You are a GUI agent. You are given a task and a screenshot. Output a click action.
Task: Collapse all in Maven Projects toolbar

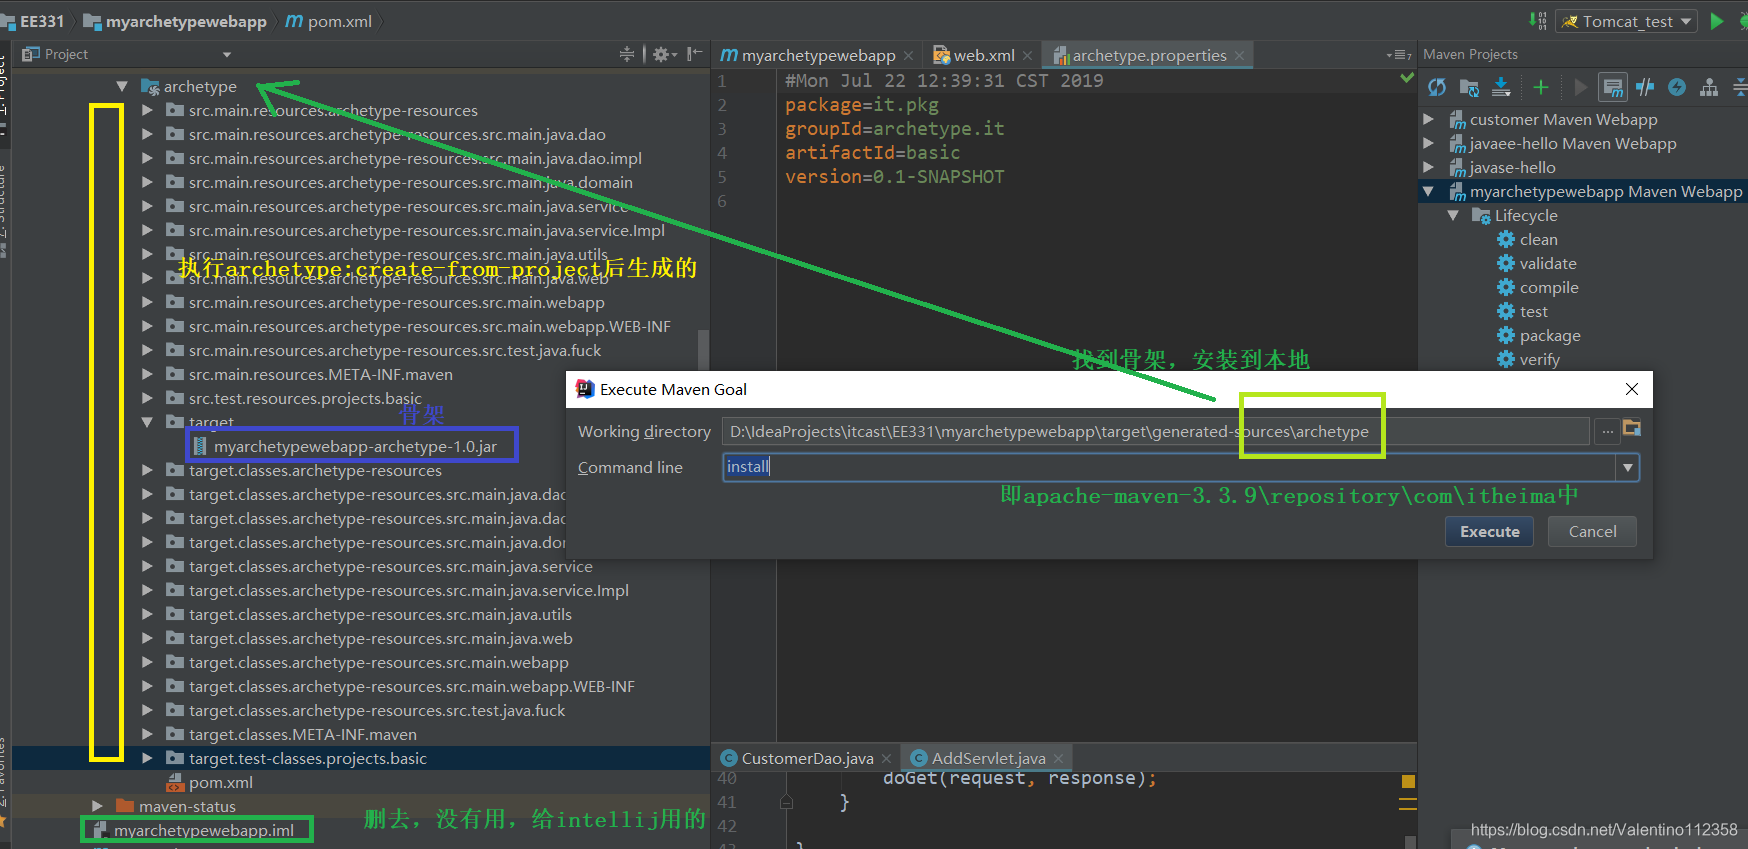pos(1741,88)
